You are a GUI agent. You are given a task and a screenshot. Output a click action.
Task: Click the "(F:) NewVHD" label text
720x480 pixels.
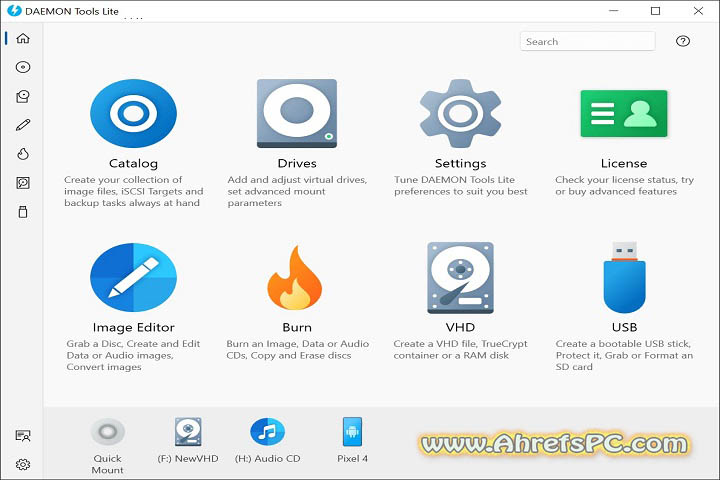coord(188,458)
